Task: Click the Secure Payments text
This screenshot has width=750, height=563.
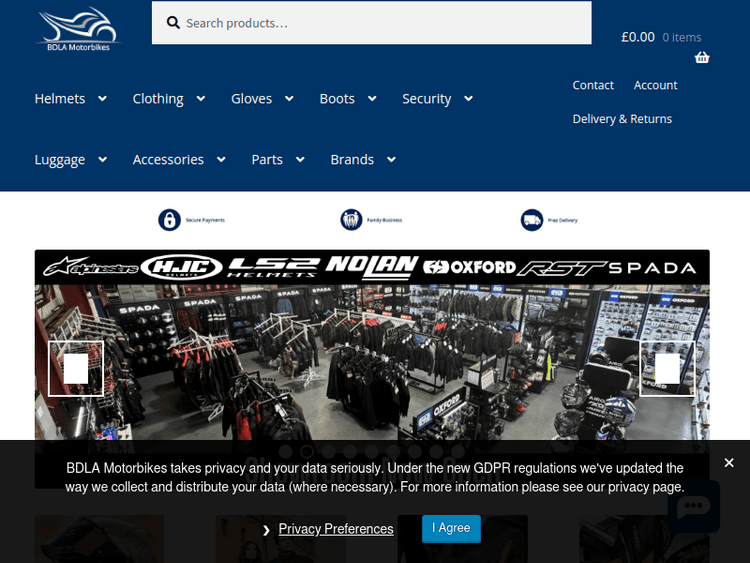Action: pyautogui.click(x=205, y=220)
